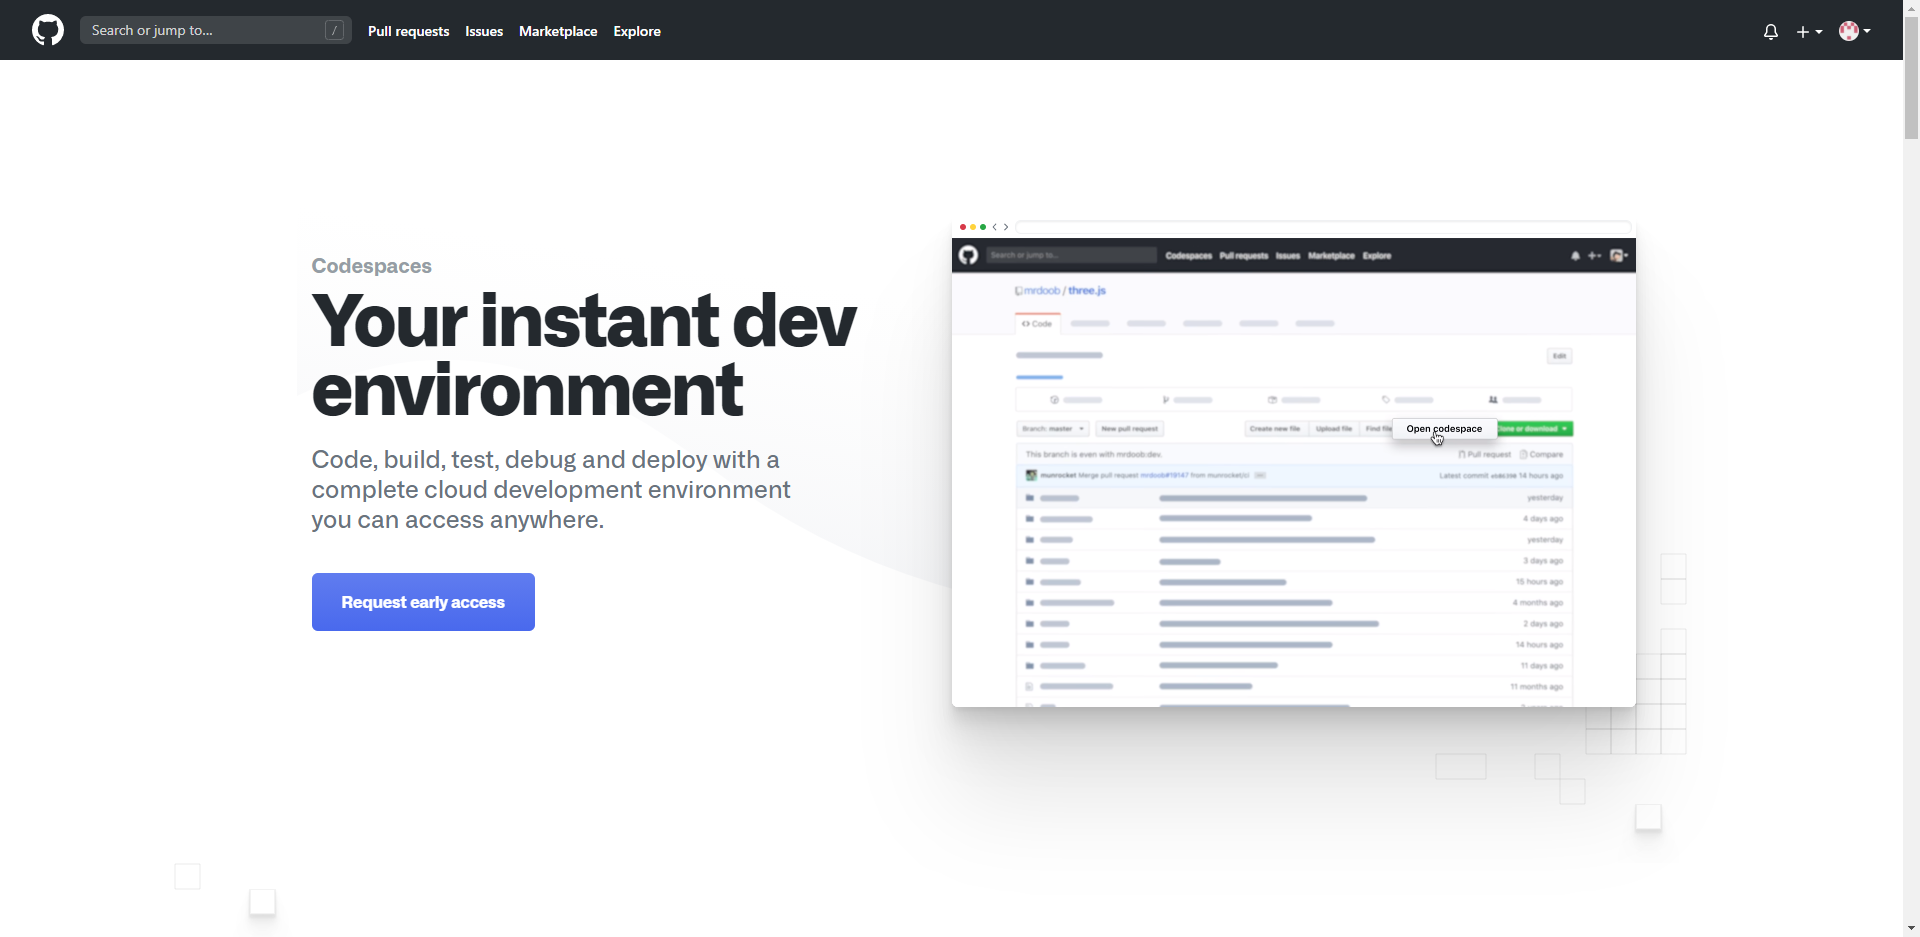Click the 'Your instant dev environment' headline
The width and height of the screenshot is (1920, 937).
[x=584, y=354]
